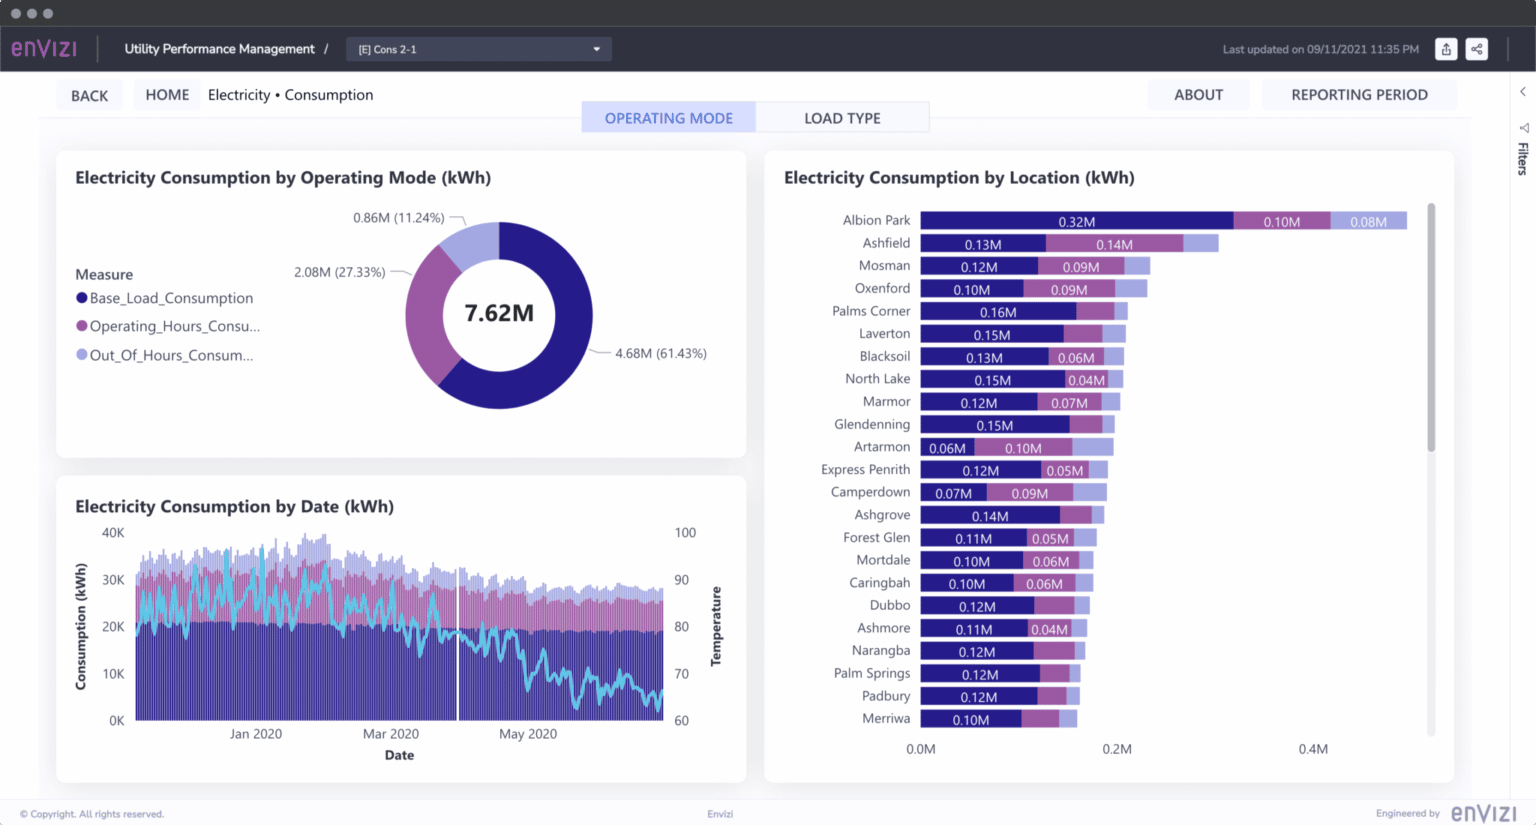
Task: Open the Envizi link in the footer center
Action: point(720,813)
